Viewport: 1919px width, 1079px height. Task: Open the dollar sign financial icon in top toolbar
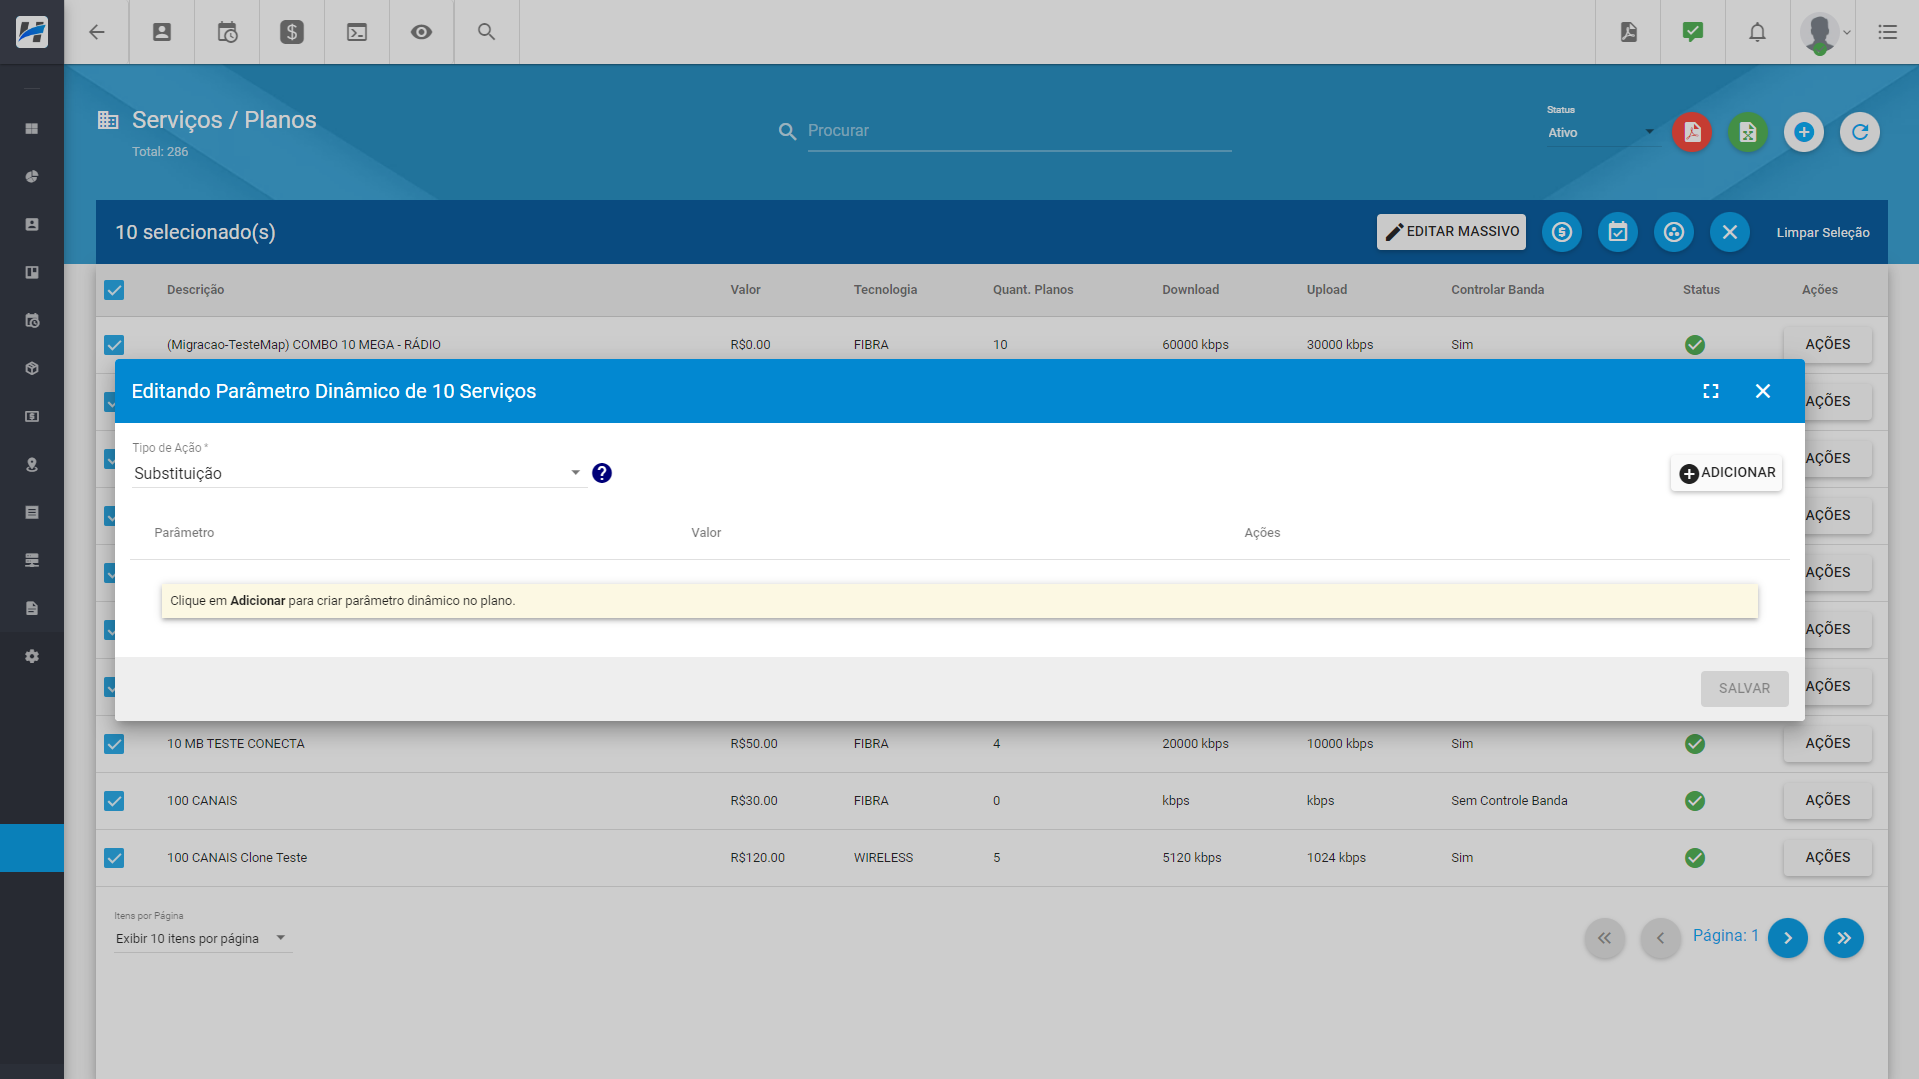tap(292, 32)
